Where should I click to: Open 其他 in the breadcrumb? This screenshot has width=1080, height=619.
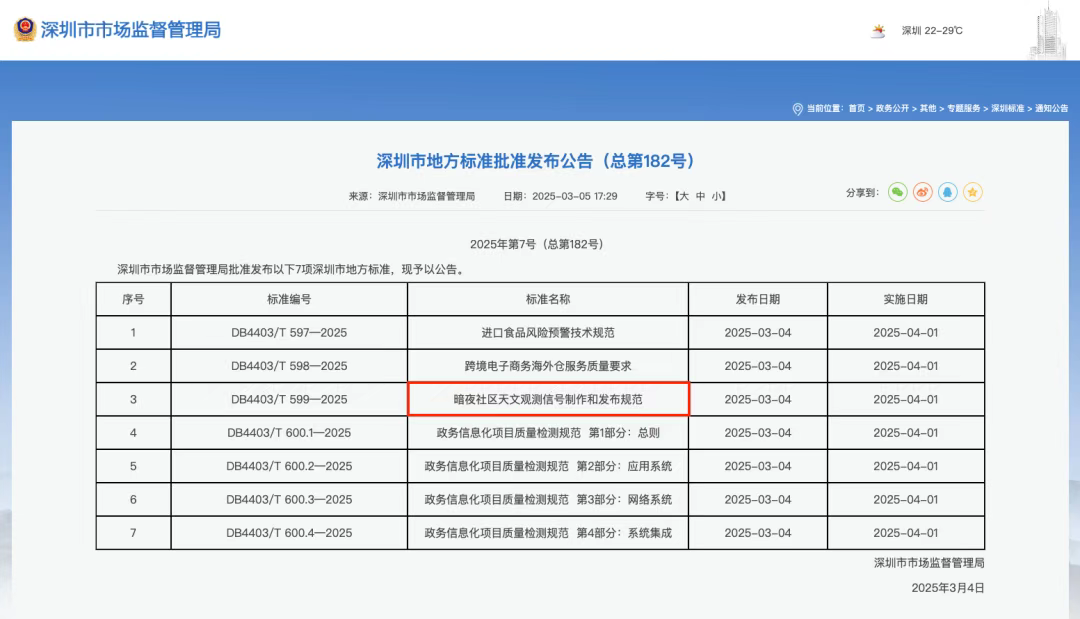point(928,109)
